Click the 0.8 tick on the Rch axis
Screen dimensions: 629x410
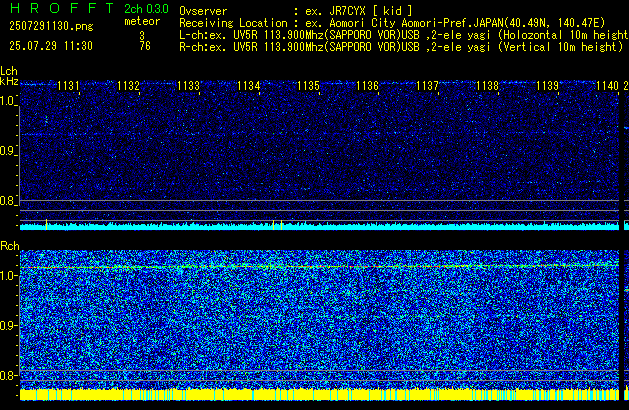point(8,375)
